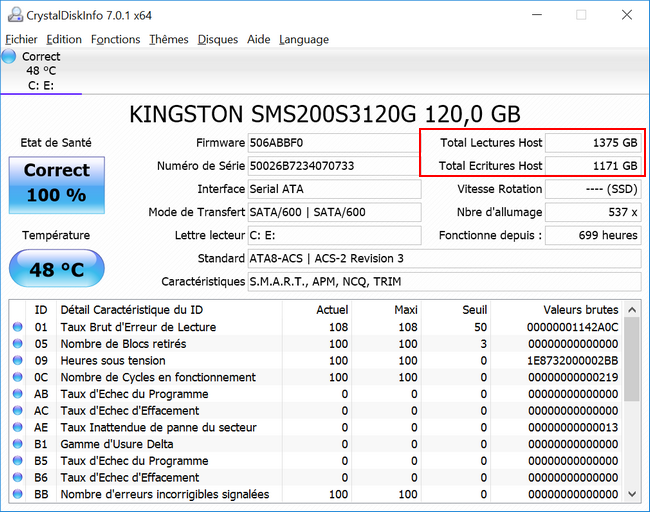The height and width of the screenshot is (512, 650).
Task: Click the scroll down arrow of SMART list
Action: point(632,494)
